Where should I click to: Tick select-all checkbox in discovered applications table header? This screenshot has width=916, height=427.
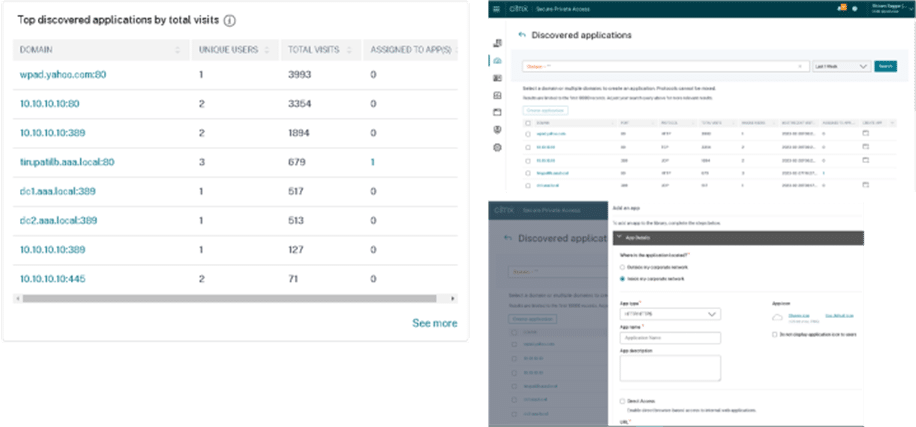click(528, 123)
